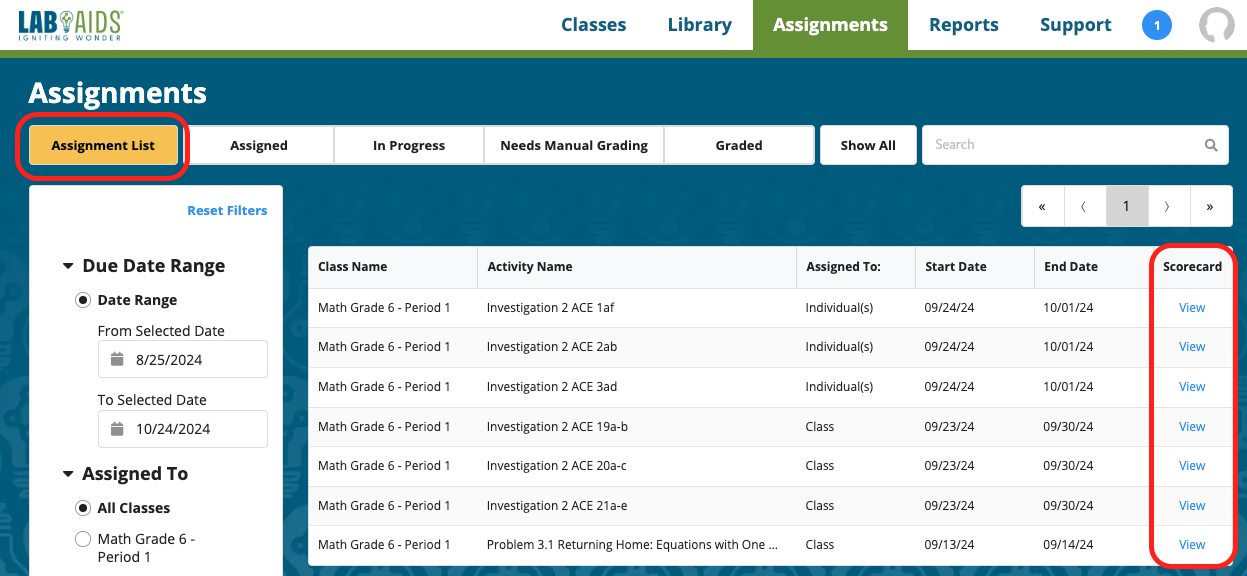Collapse the Due Date Range section
Image resolution: width=1247 pixels, height=576 pixels.
[x=66, y=265]
